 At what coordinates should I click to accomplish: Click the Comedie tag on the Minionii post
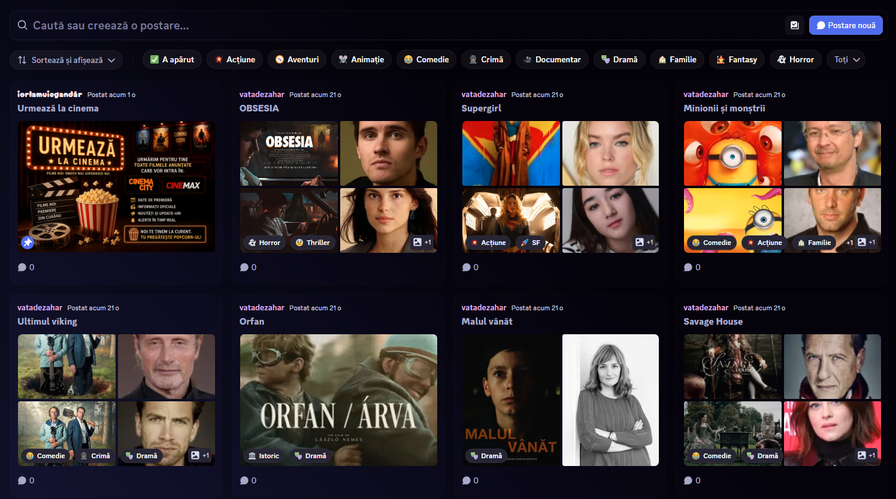point(711,242)
